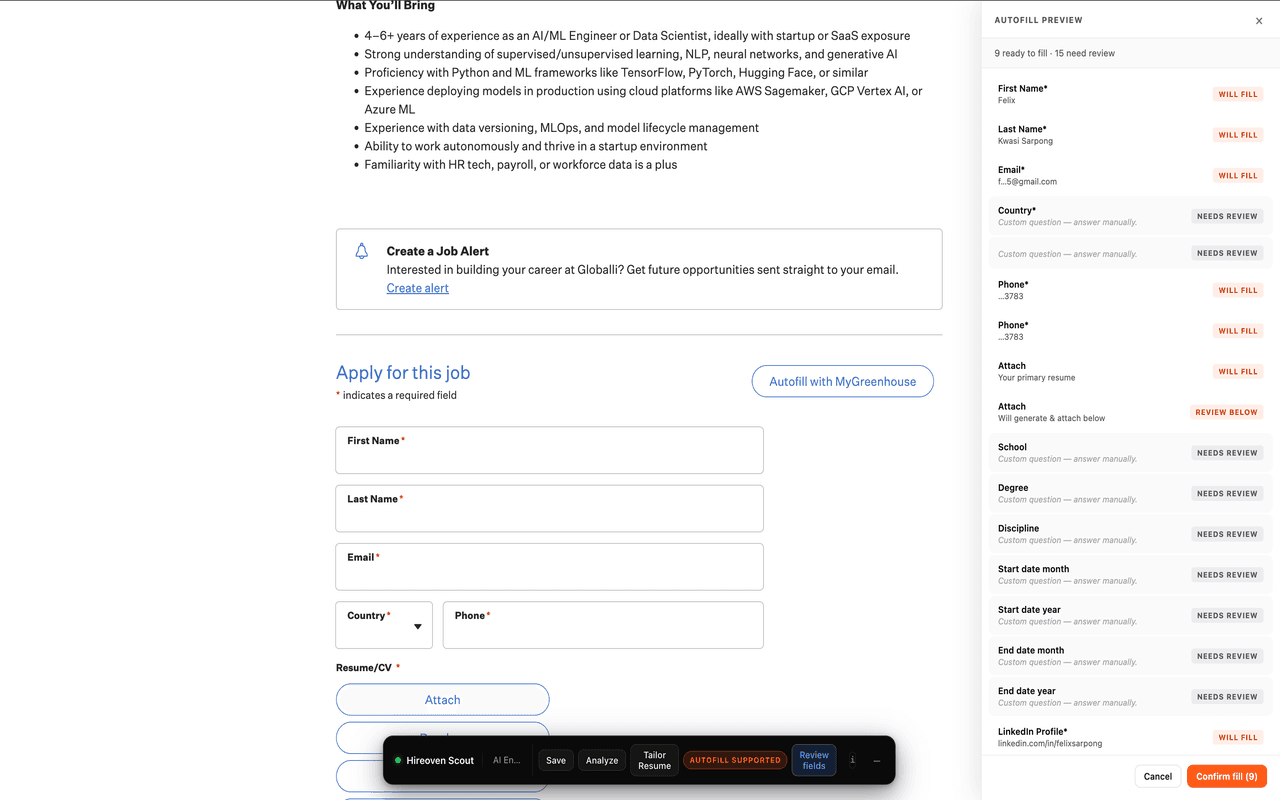Click the job alert bell icon

[x=362, y=252]
